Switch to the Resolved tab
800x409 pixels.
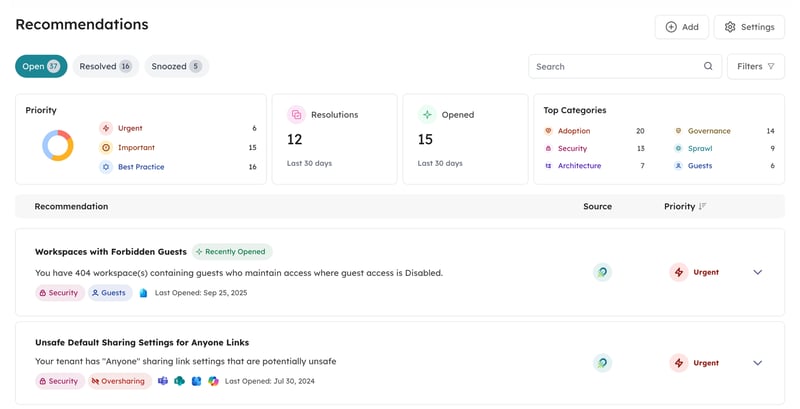105,67
